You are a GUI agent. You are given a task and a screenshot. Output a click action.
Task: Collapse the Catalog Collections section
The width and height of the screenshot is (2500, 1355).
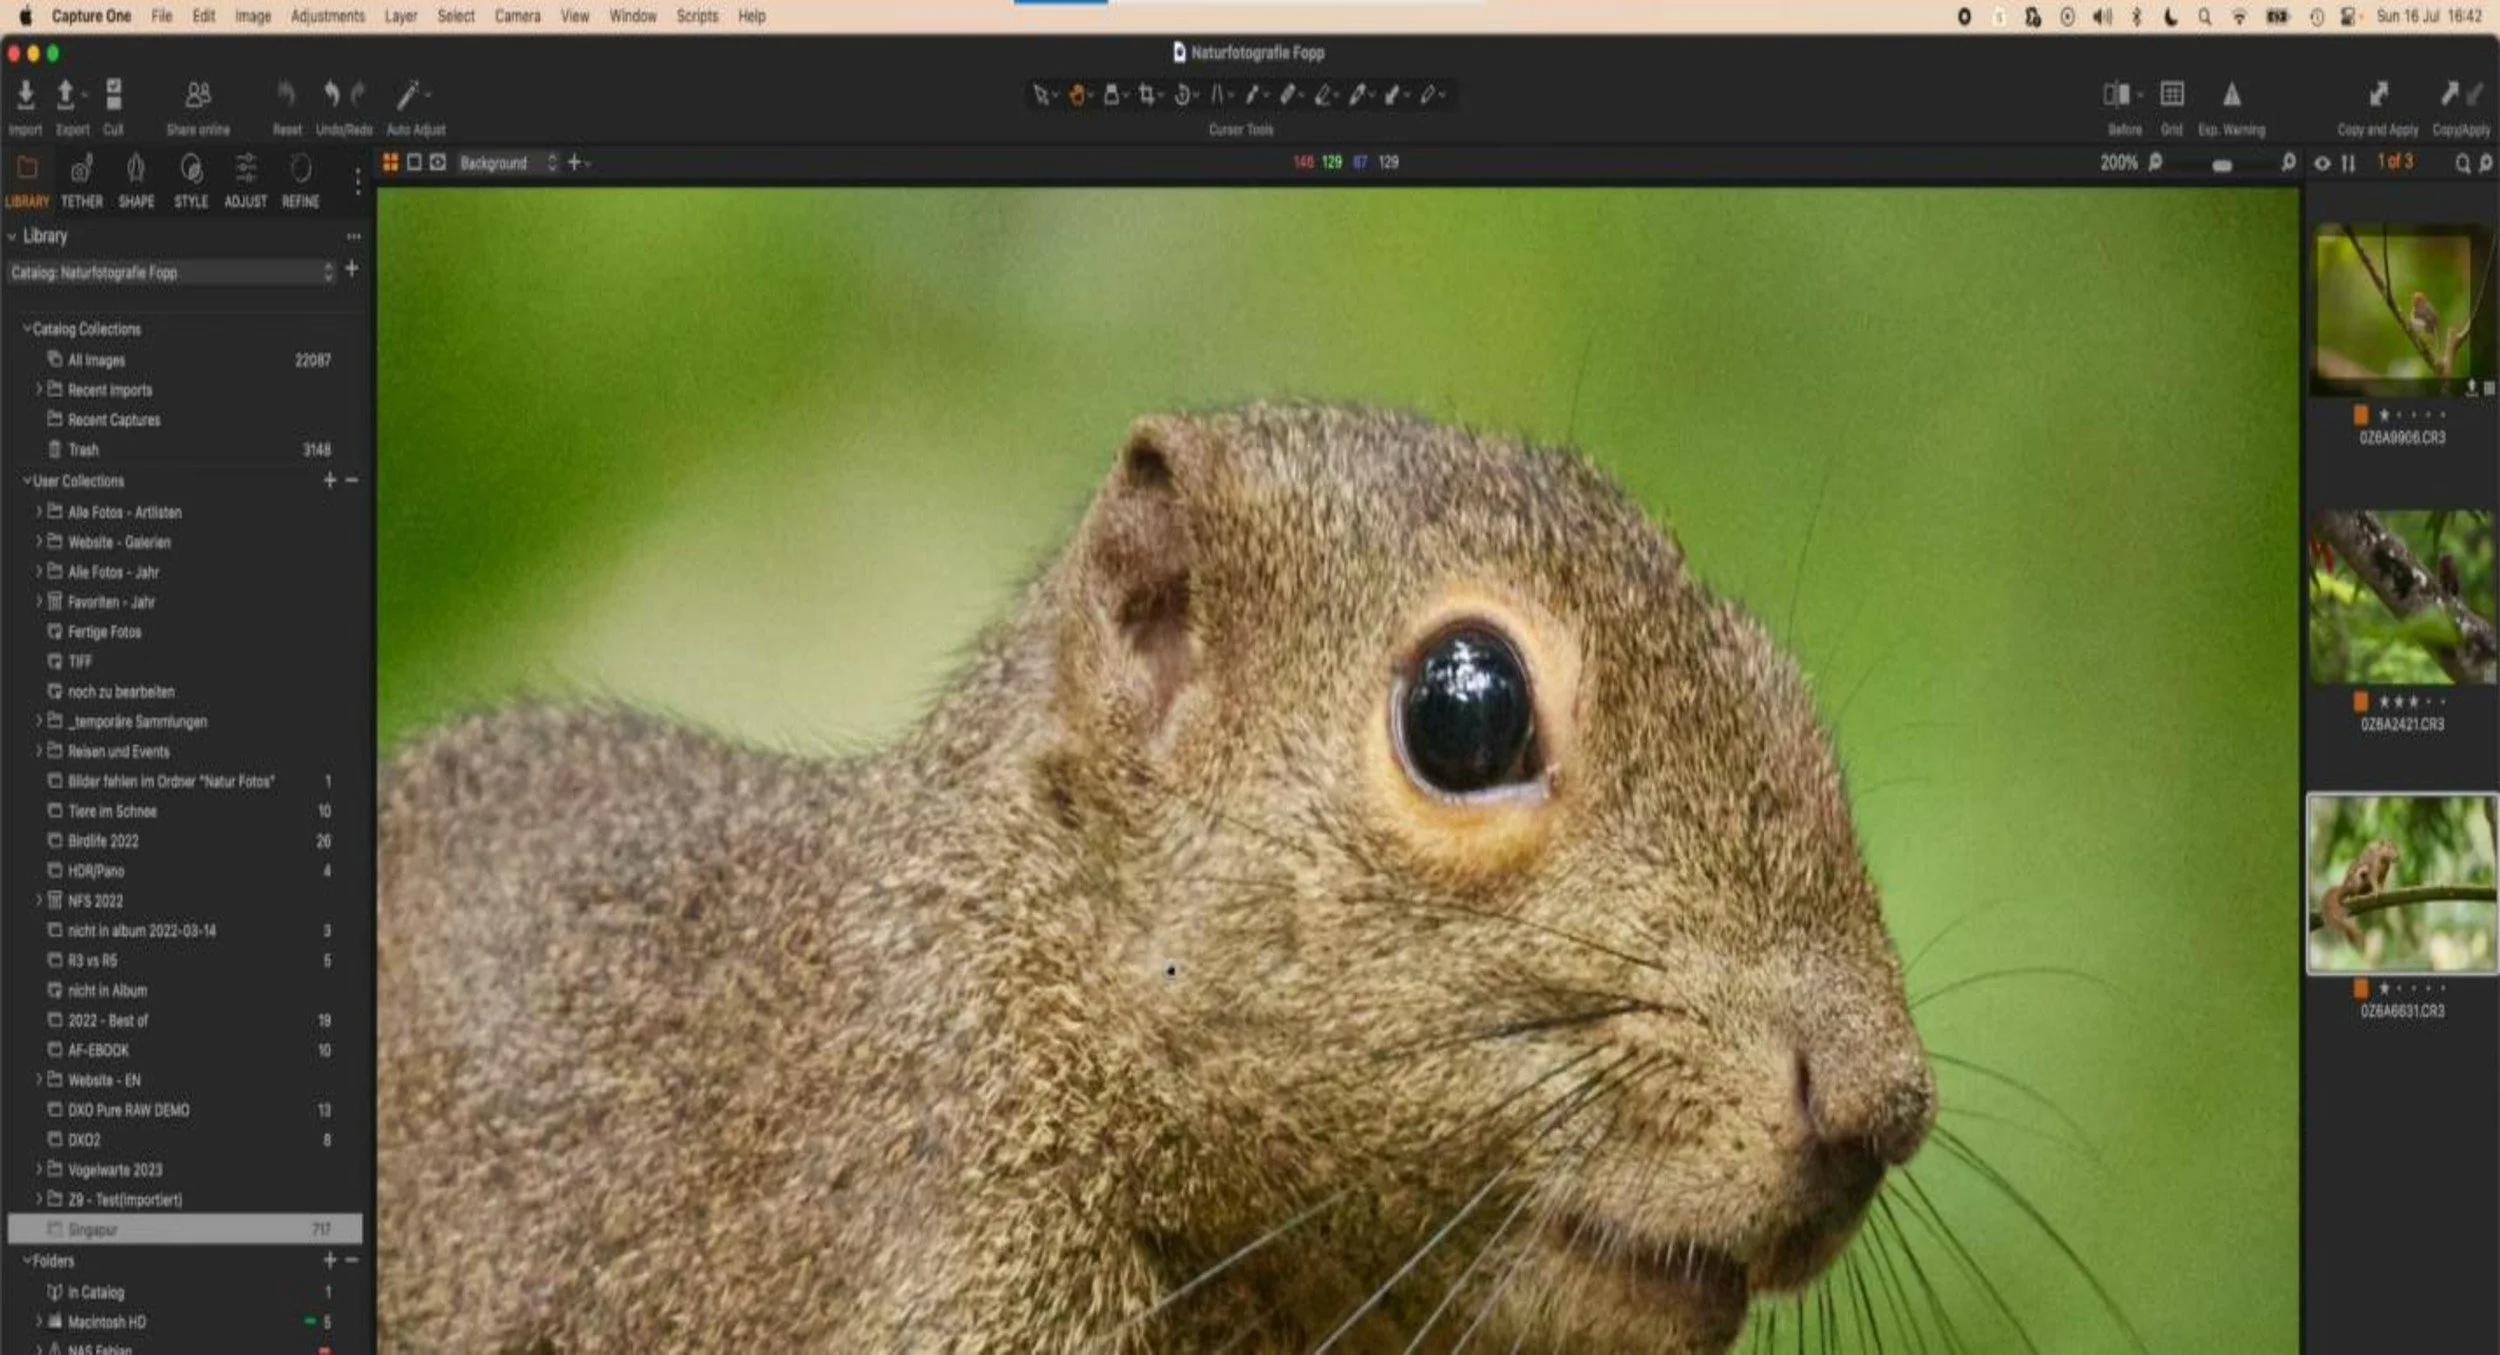27,328
